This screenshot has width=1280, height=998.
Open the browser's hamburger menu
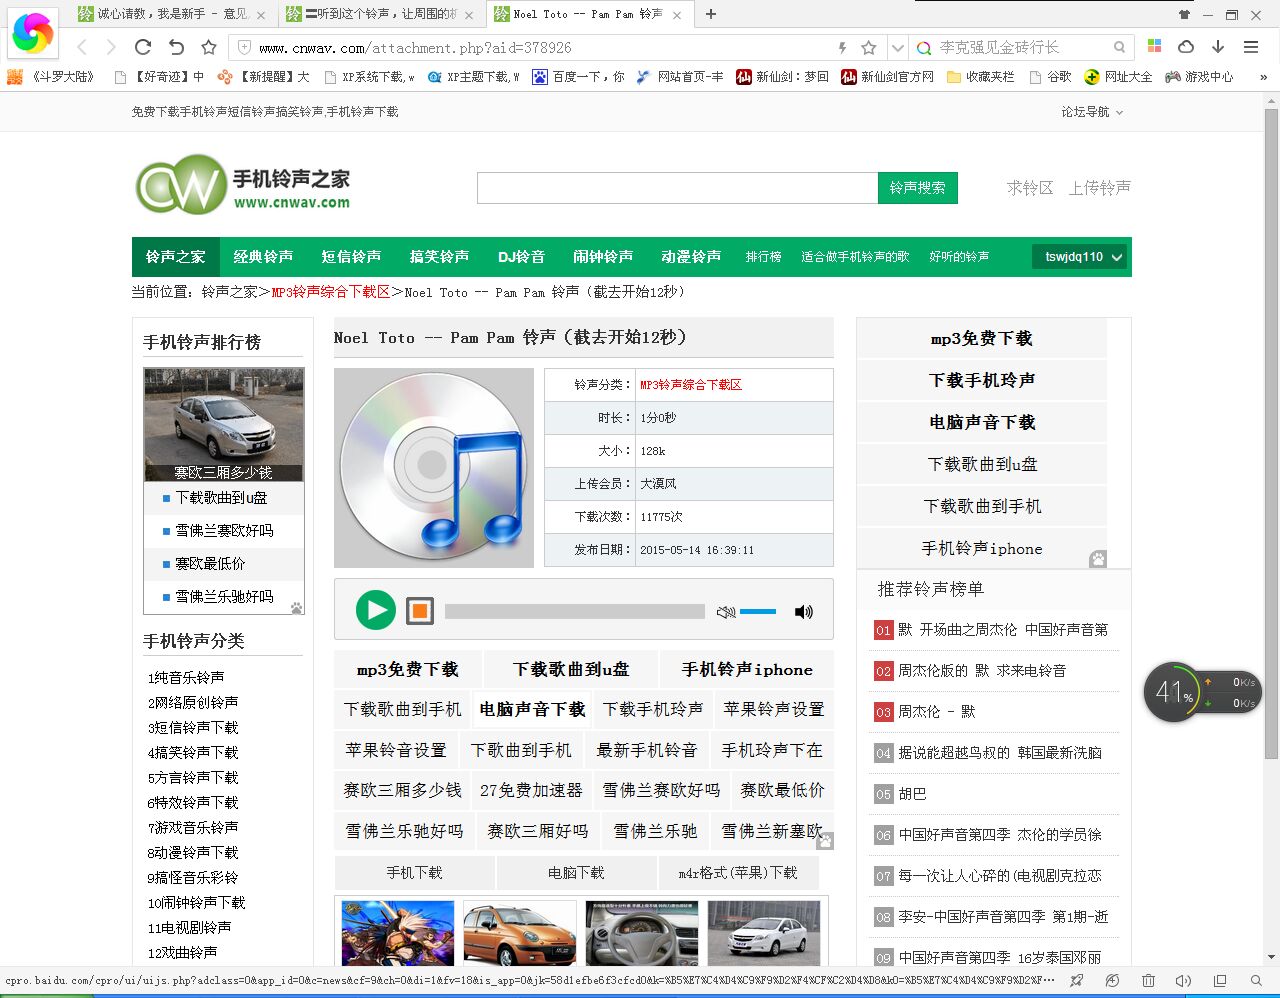(1250, 47)
